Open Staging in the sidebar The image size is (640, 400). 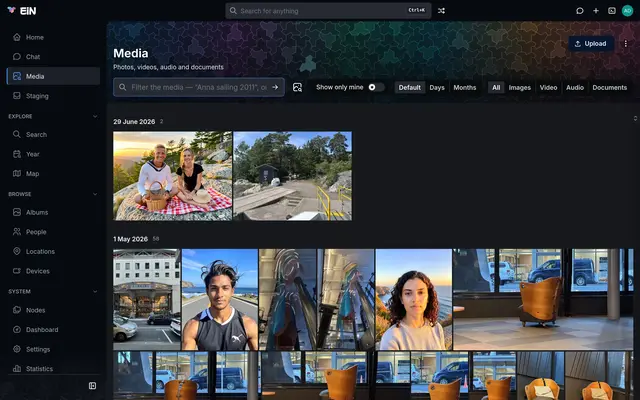53,96
